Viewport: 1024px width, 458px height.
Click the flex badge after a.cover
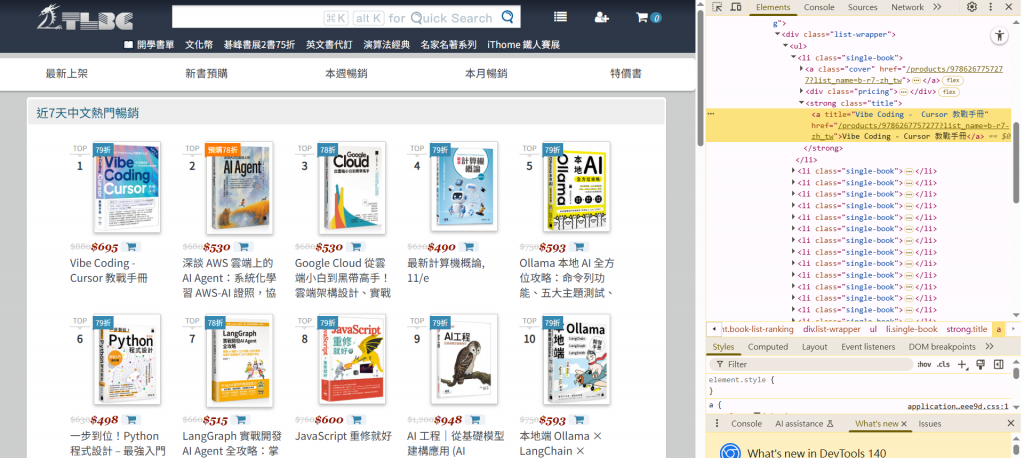[x=953, y=80]
